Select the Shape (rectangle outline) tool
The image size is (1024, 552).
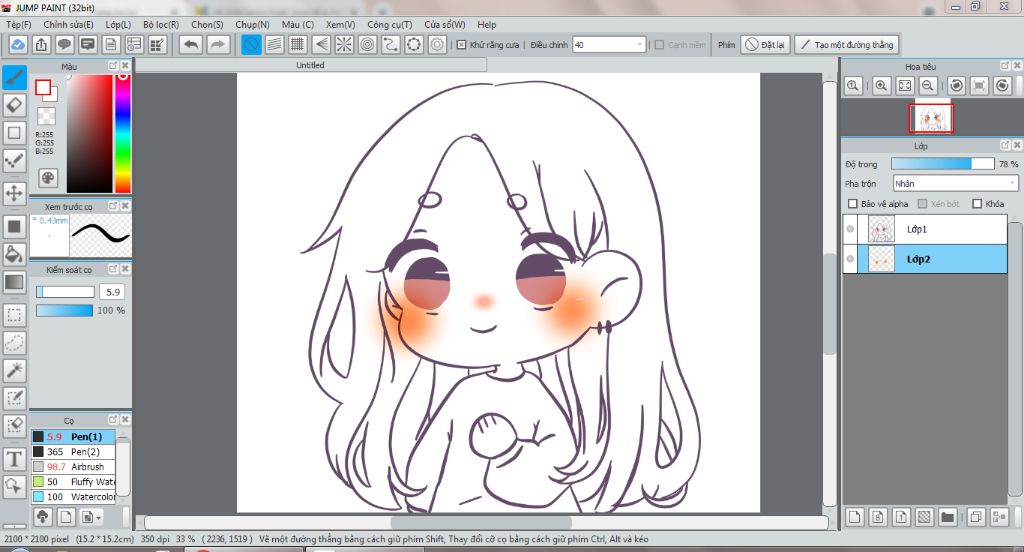point(14,133)
